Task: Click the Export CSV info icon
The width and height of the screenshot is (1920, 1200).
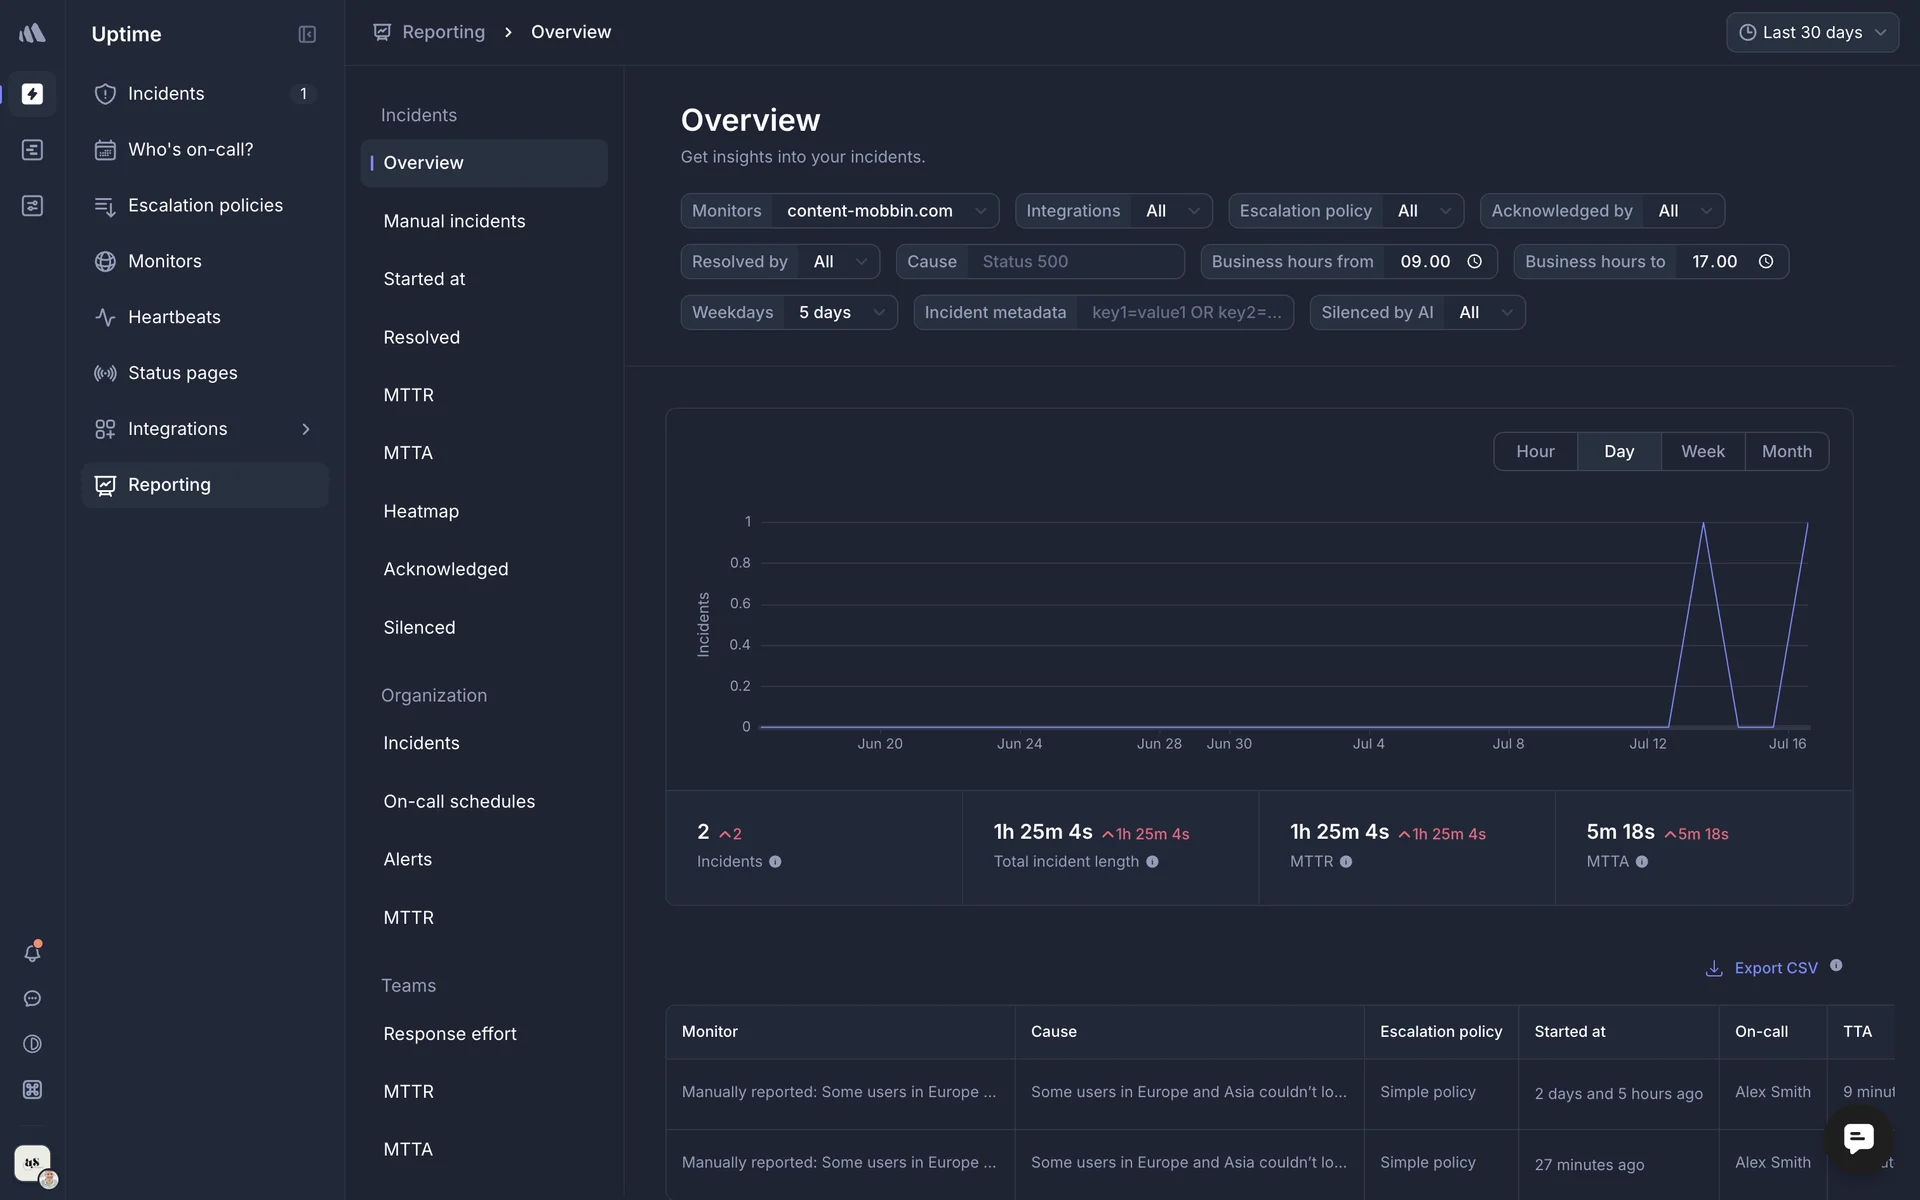Action: point(1836,966)
